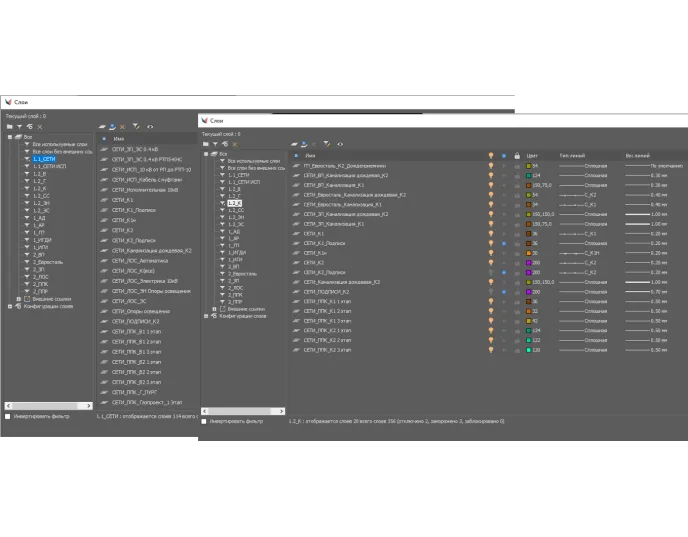The image size is (688, 537).
Task: Click the lightbulb column header icon
Action: click(490, 156)
